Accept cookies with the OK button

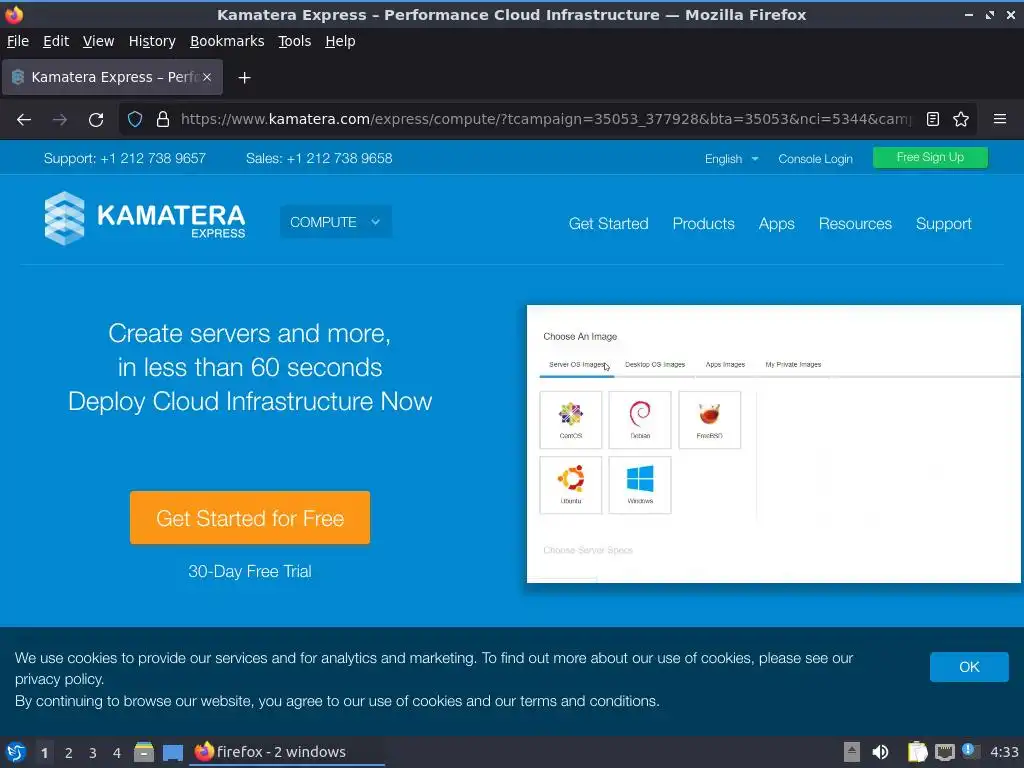point(969,667)
